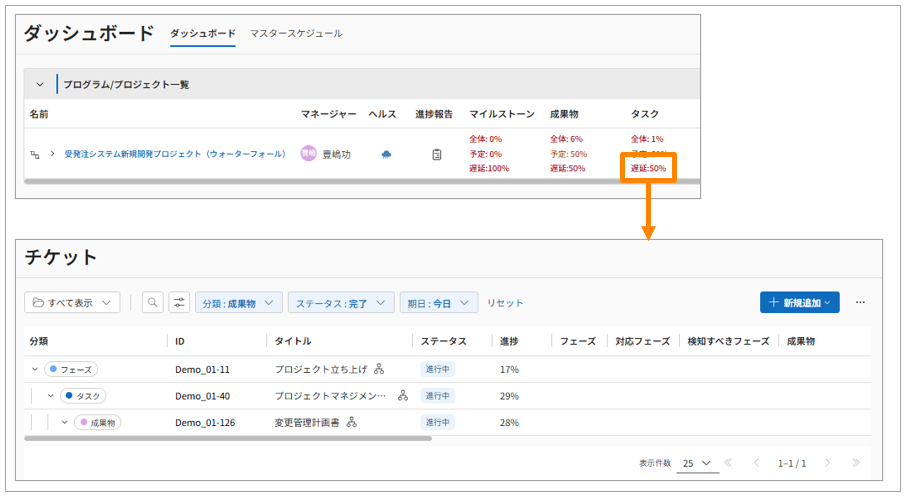Select the ダッシュボード tab
906x498 pixels.
202,34
